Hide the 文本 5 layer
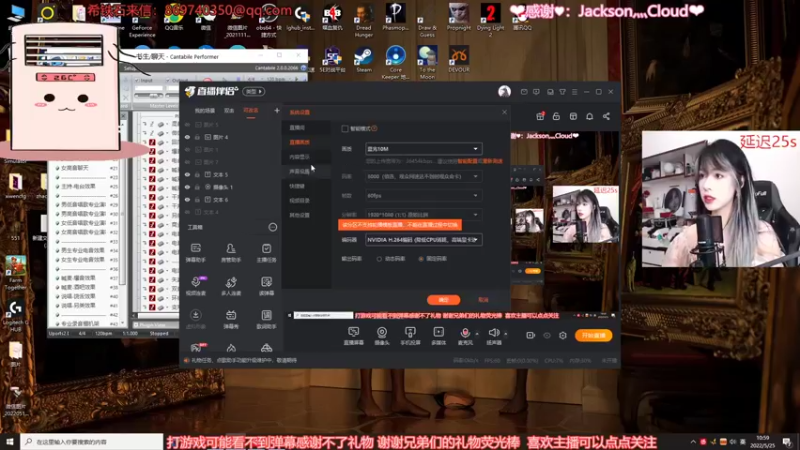Viewport: 800px width, 450px height. coord(187,174)
